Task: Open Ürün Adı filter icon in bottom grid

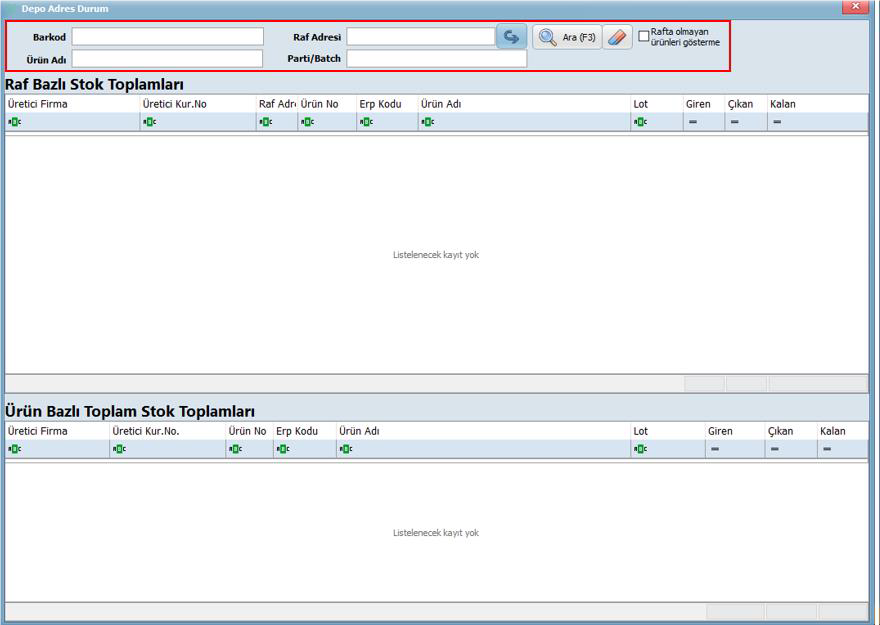Action: pyautogui.click(x=345, y=449)
